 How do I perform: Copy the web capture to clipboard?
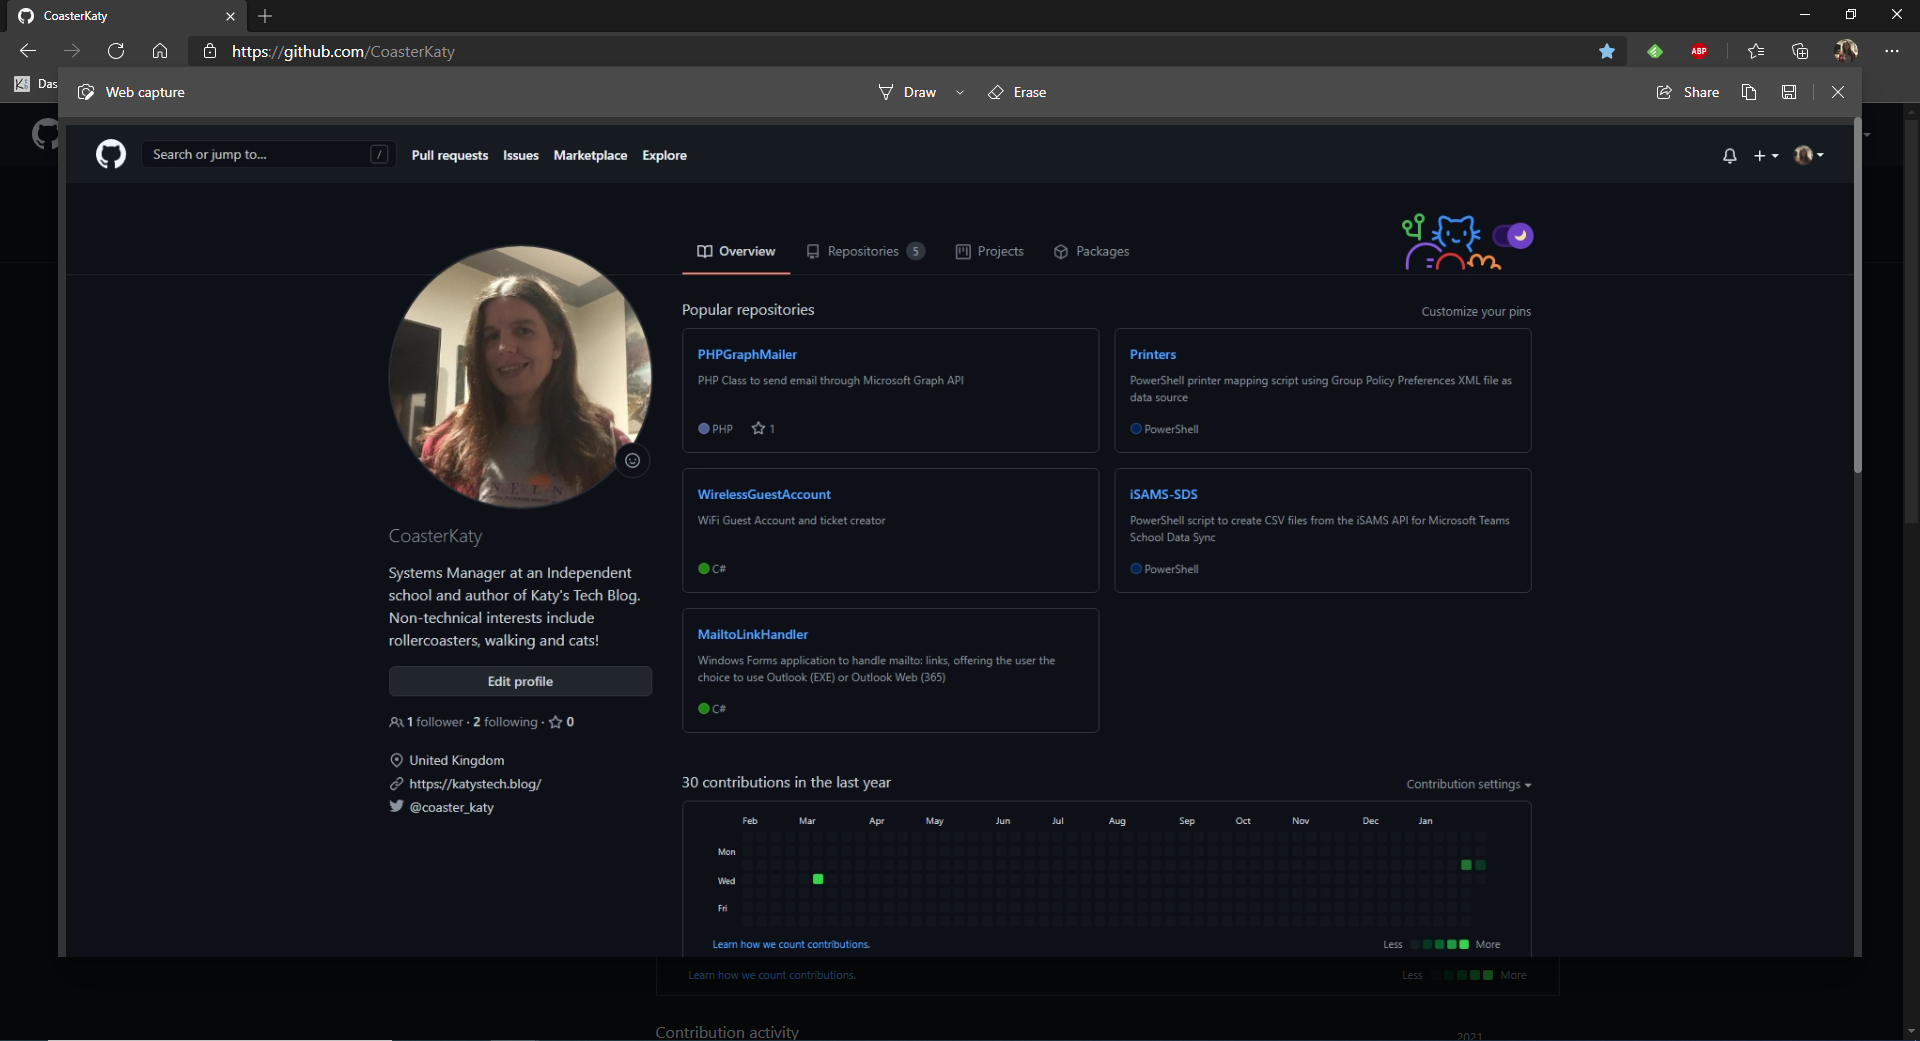point(1749,92)
